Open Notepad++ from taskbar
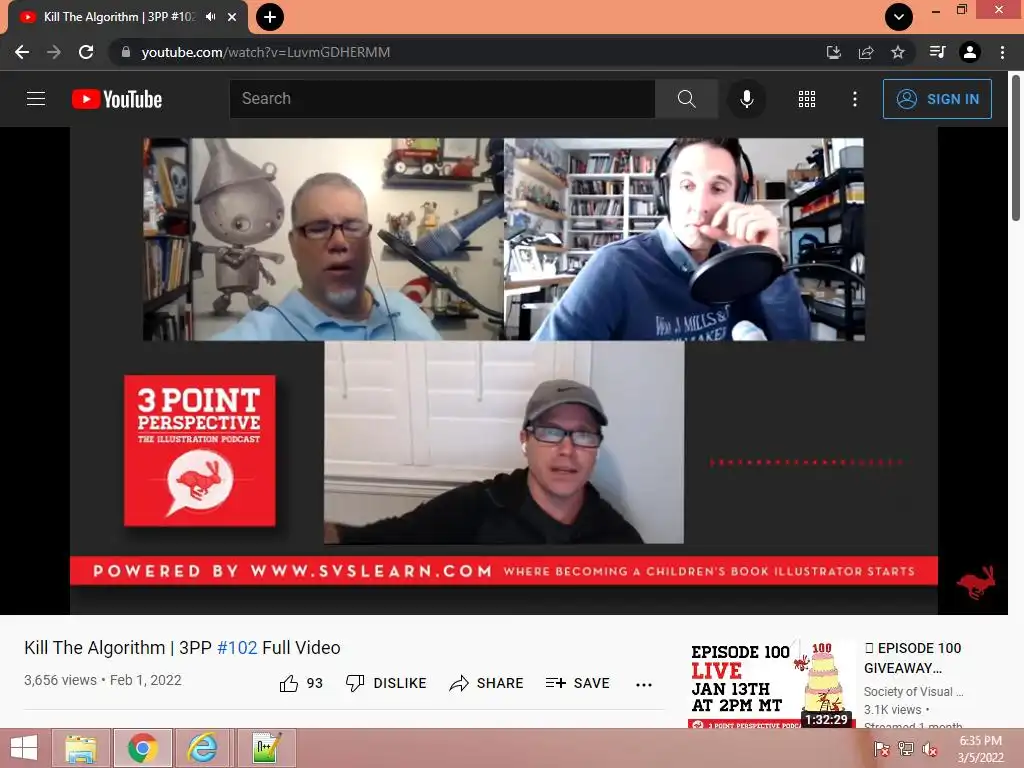Viewport: 1024px width, 768px height. pyautogui.click(x=266, y=748)
